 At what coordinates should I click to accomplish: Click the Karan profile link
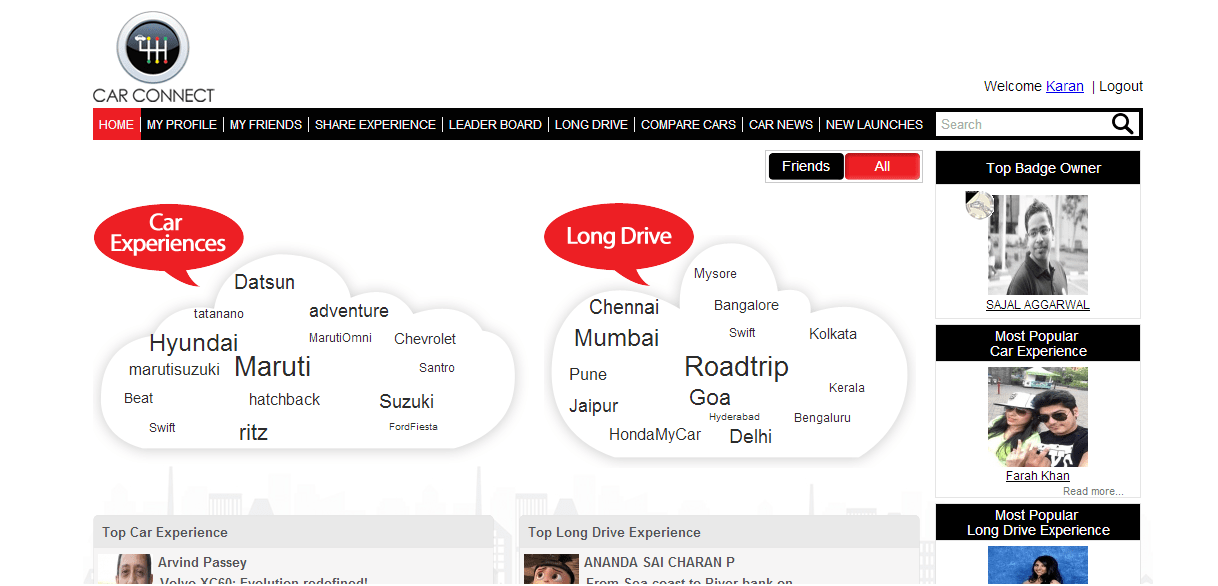(1065, 86)
